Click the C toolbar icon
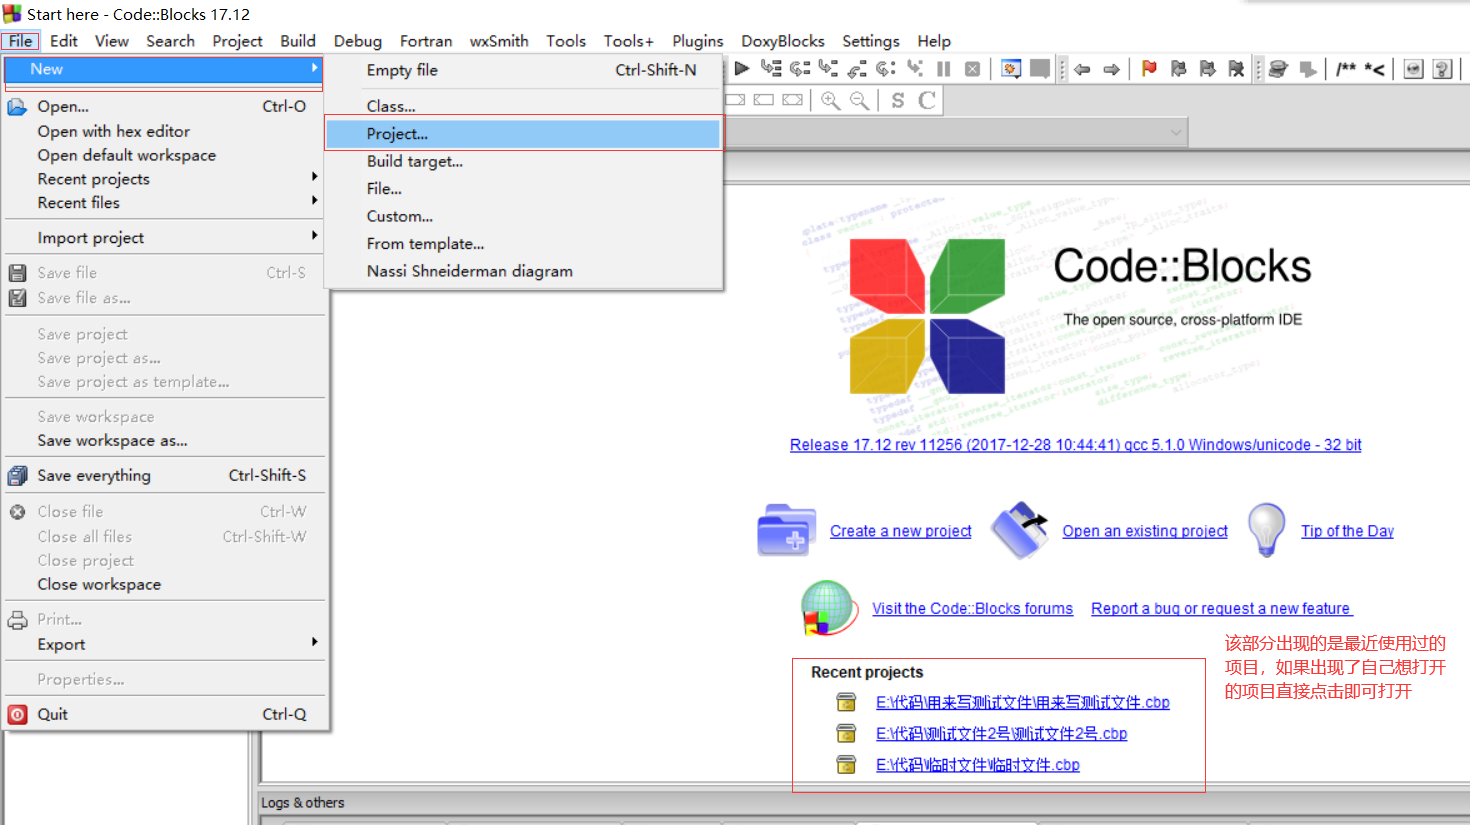This screenshot has width=1470, height=825. (x=927, y=100)
